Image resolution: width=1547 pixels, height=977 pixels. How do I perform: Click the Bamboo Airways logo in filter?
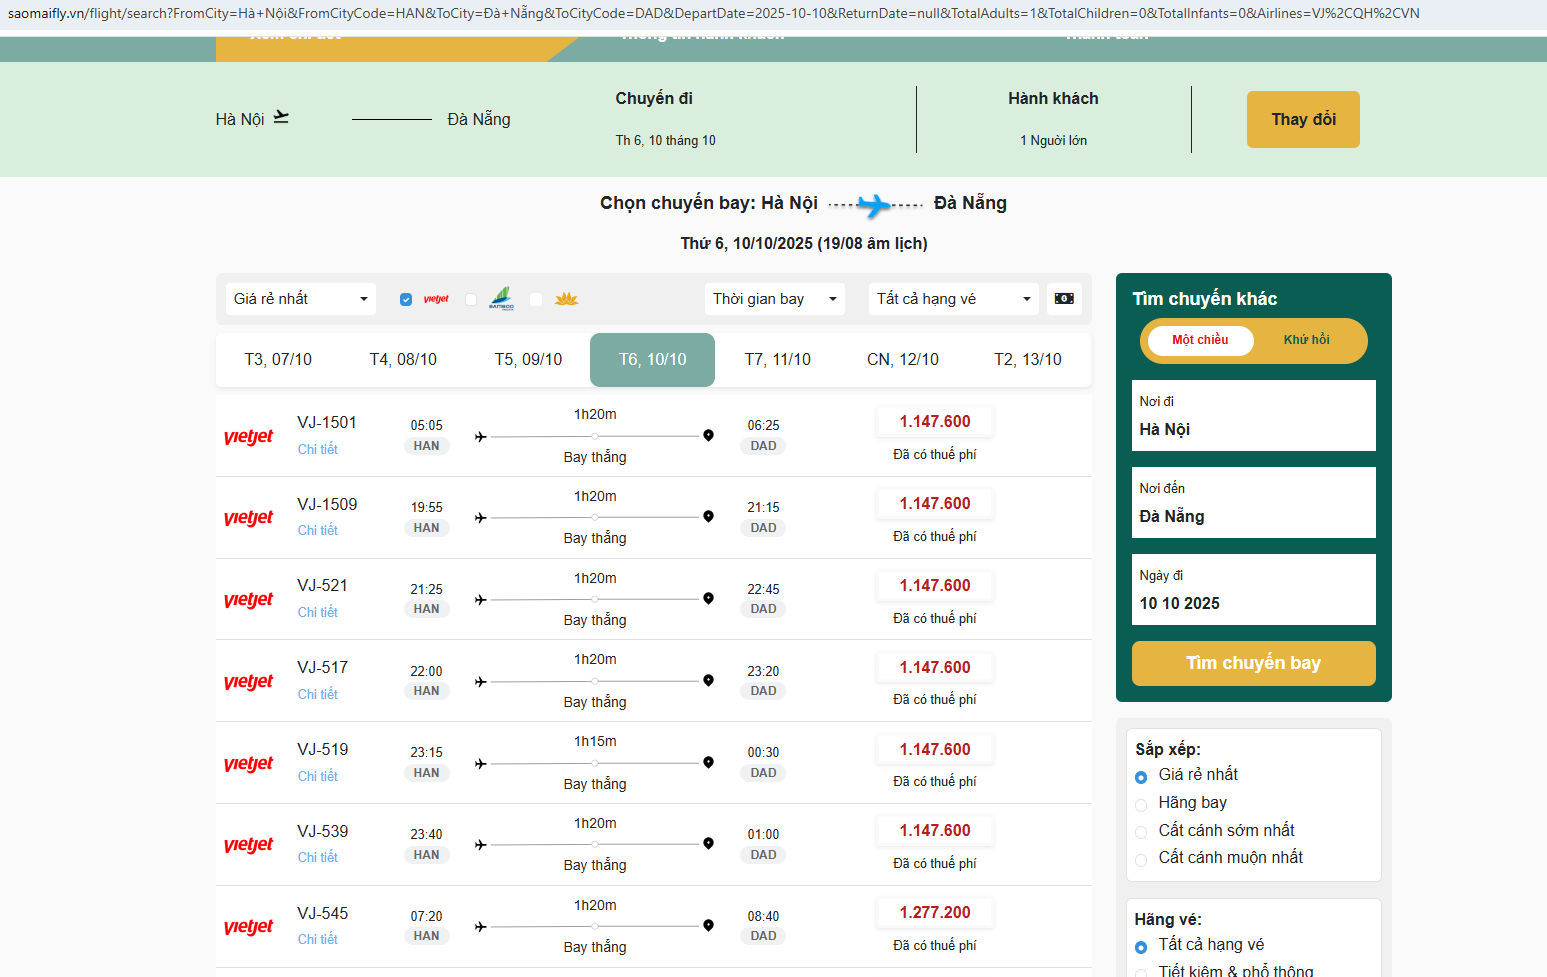pos(501,299)
